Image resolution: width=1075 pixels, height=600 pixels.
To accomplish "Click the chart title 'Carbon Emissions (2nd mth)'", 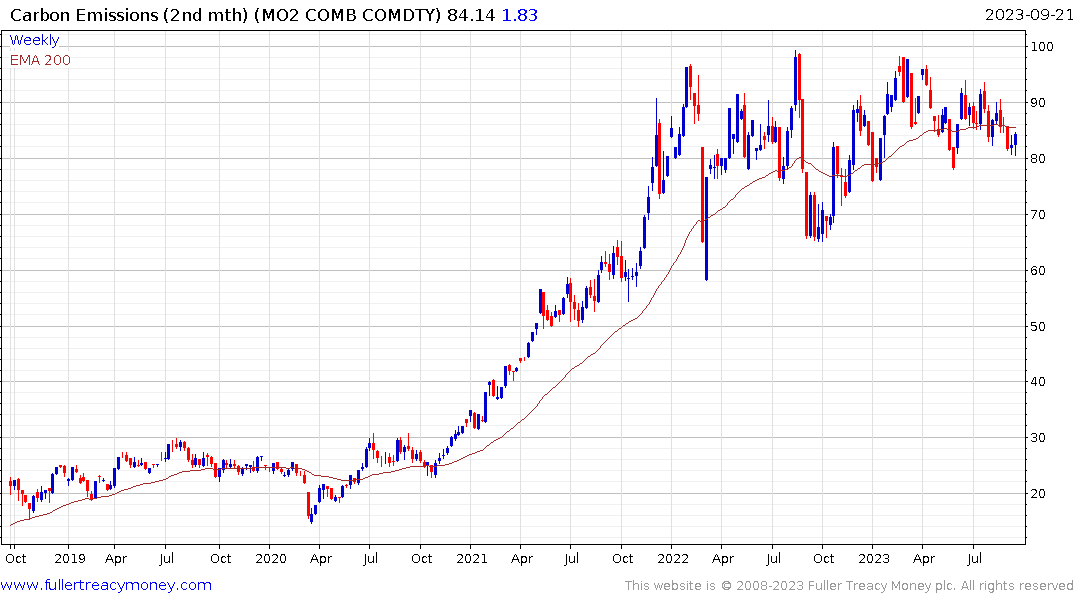I will [129, 15].
